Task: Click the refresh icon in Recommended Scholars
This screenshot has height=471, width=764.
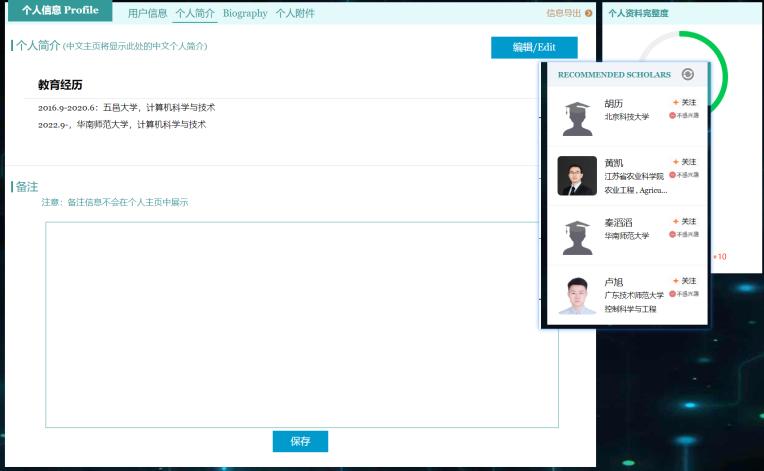Action: point(687,74)
